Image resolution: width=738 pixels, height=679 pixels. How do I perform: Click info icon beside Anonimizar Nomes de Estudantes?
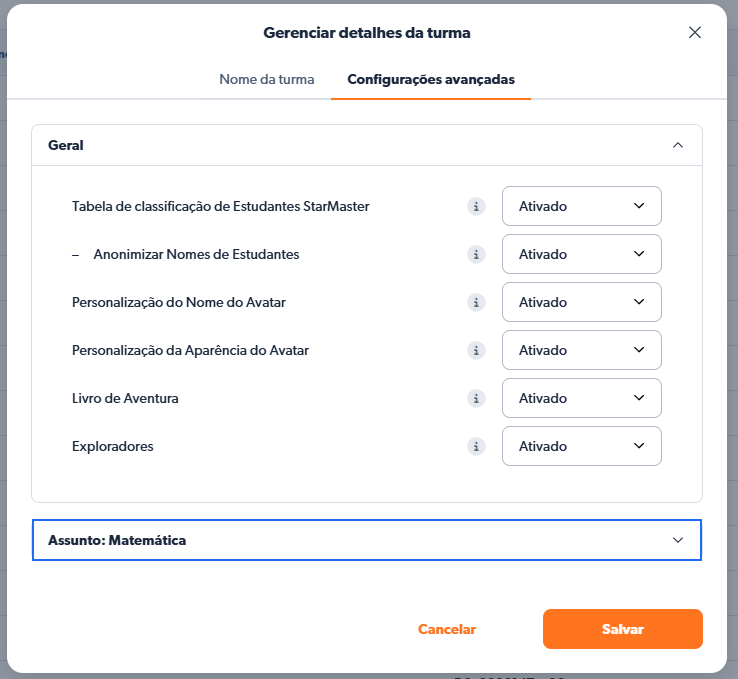[x=477, y=255]
